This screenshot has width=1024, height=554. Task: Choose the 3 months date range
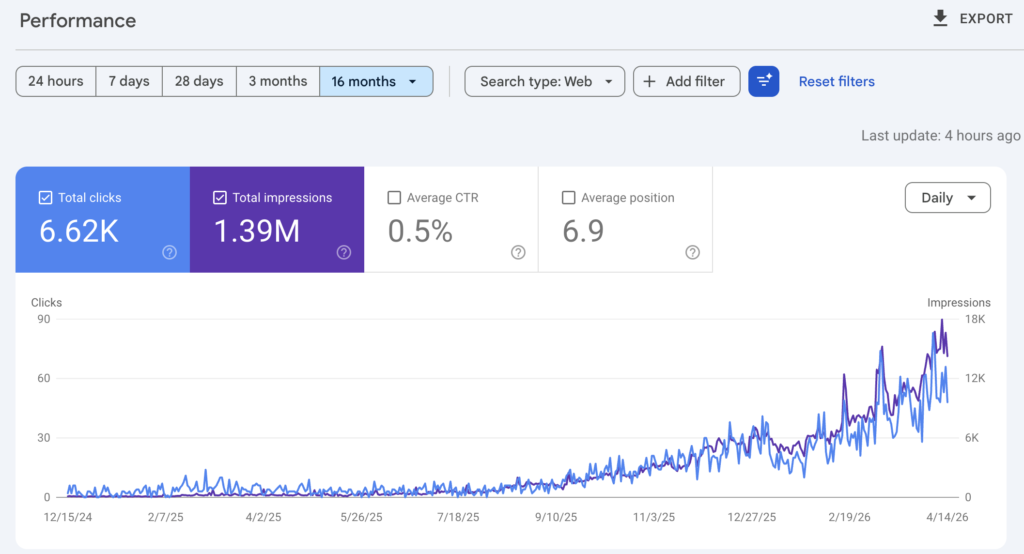point(278,82)
